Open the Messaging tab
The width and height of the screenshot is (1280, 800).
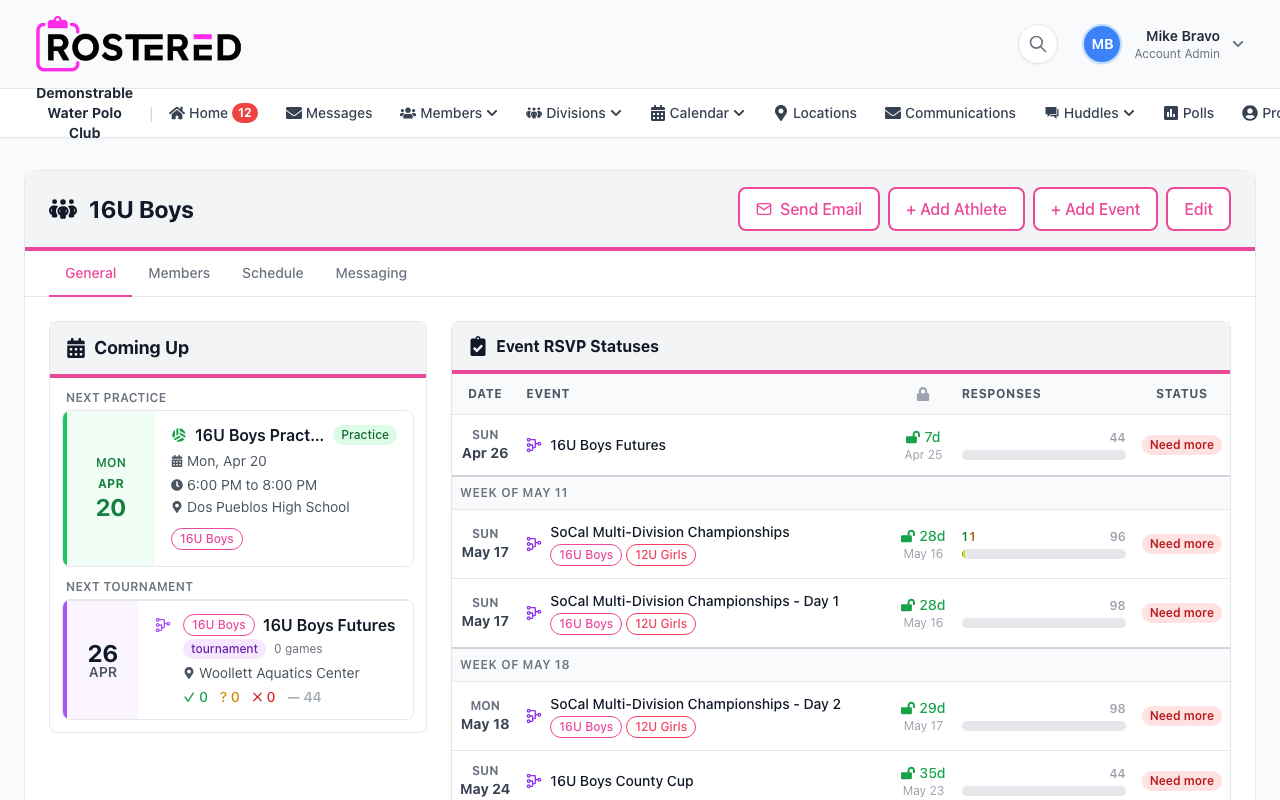coord(371,273)
